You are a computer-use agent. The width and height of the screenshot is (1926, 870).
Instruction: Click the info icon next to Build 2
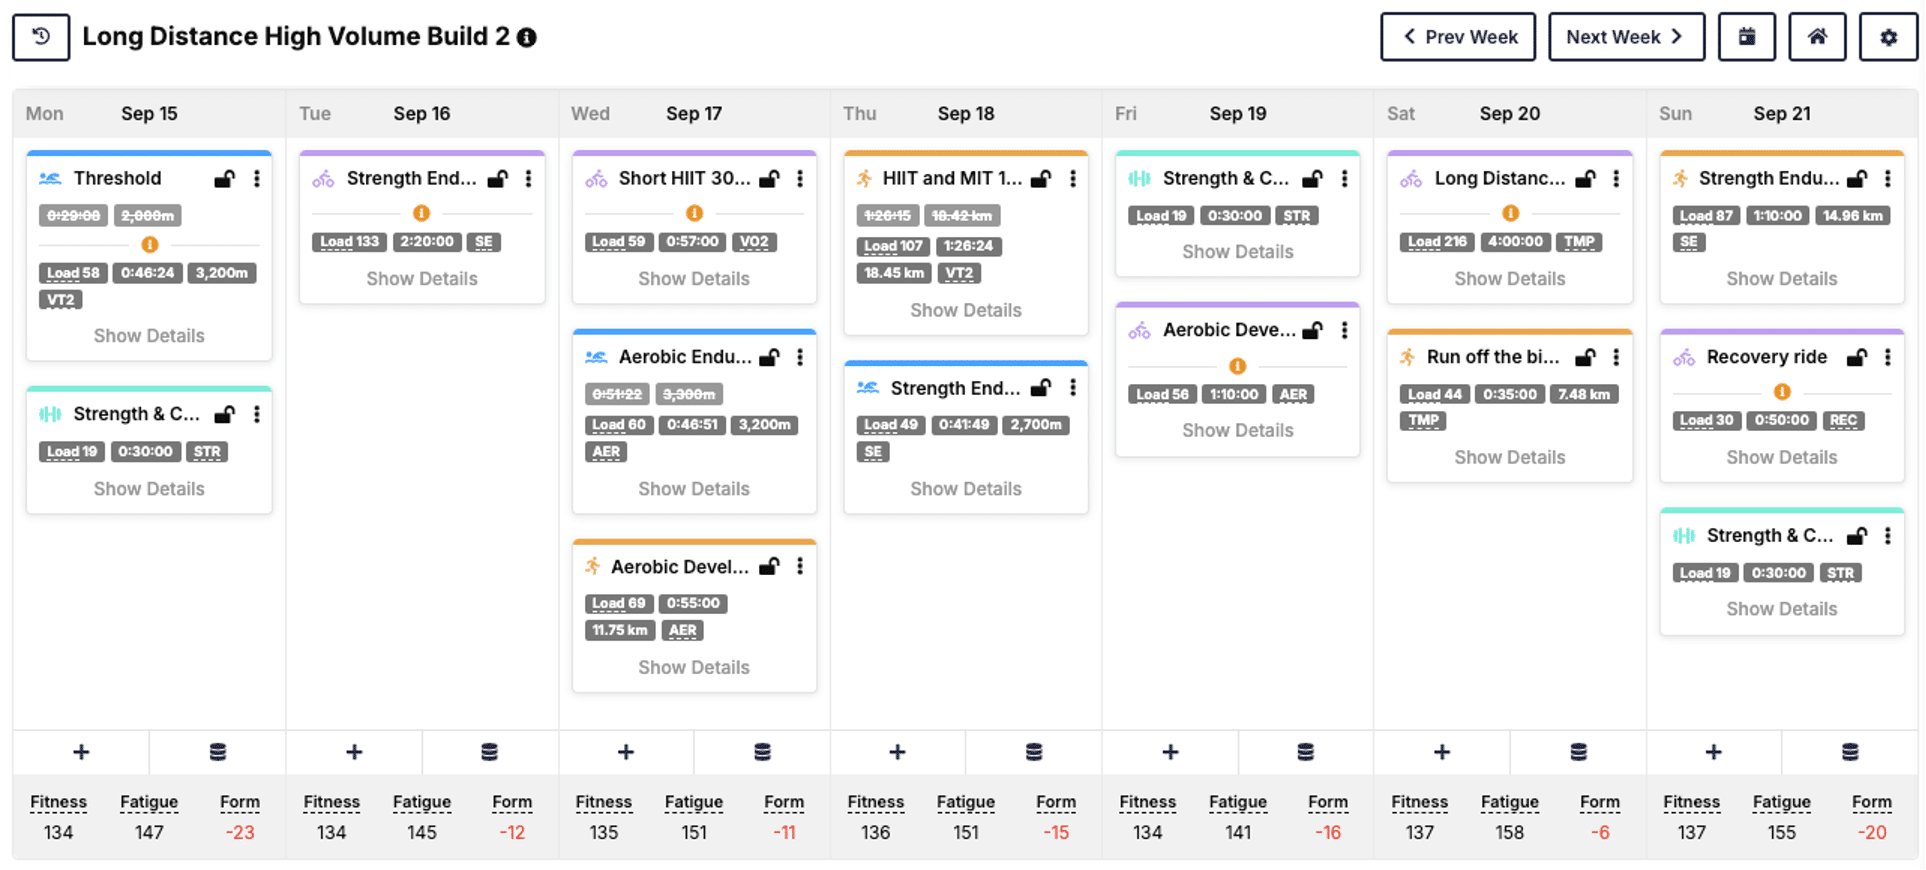coord(527,38)
